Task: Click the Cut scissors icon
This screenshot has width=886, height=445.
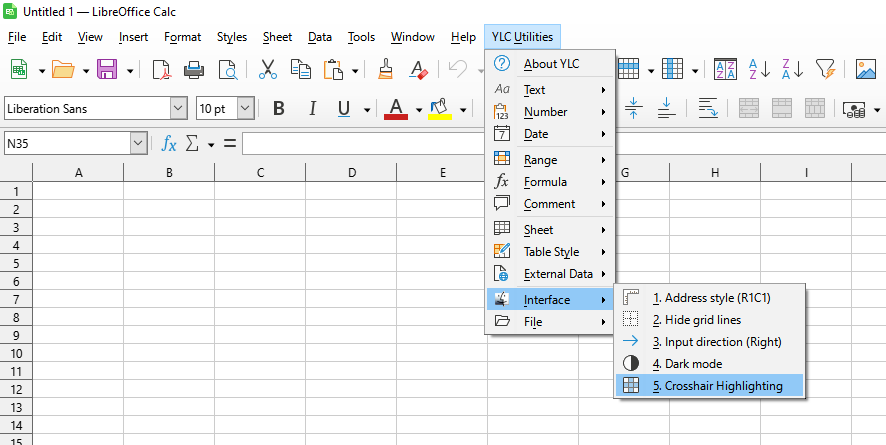Action: [x=267, y=69]
